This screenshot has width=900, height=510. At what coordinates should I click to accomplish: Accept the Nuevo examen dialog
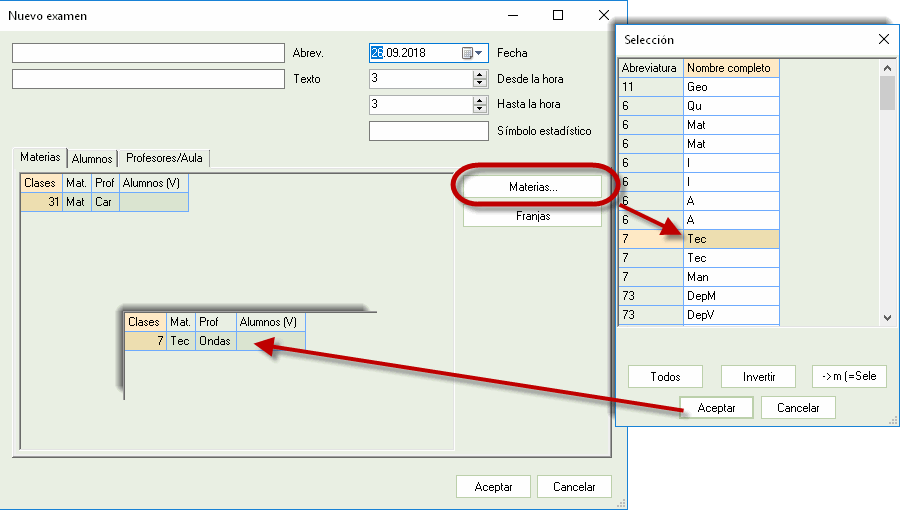pyautogui.click(x=493, y=487)
